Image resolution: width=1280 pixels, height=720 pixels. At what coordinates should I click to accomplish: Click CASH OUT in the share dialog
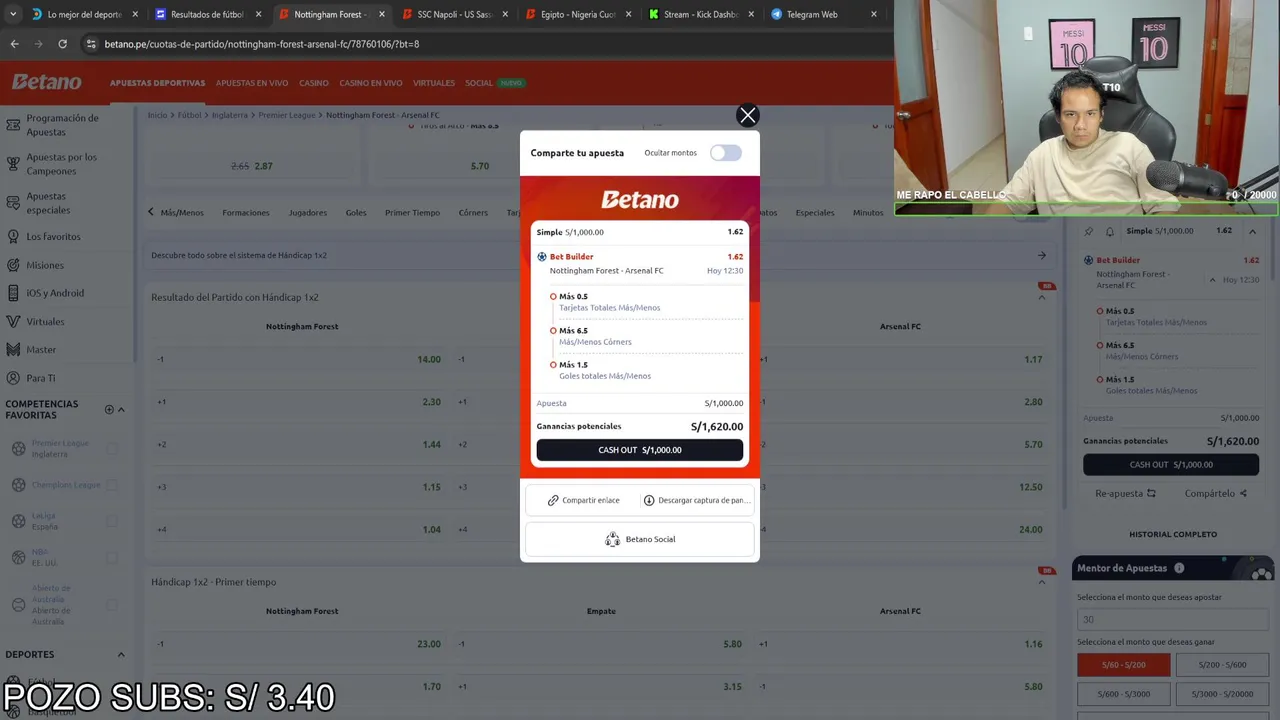[x=640, y=450]
